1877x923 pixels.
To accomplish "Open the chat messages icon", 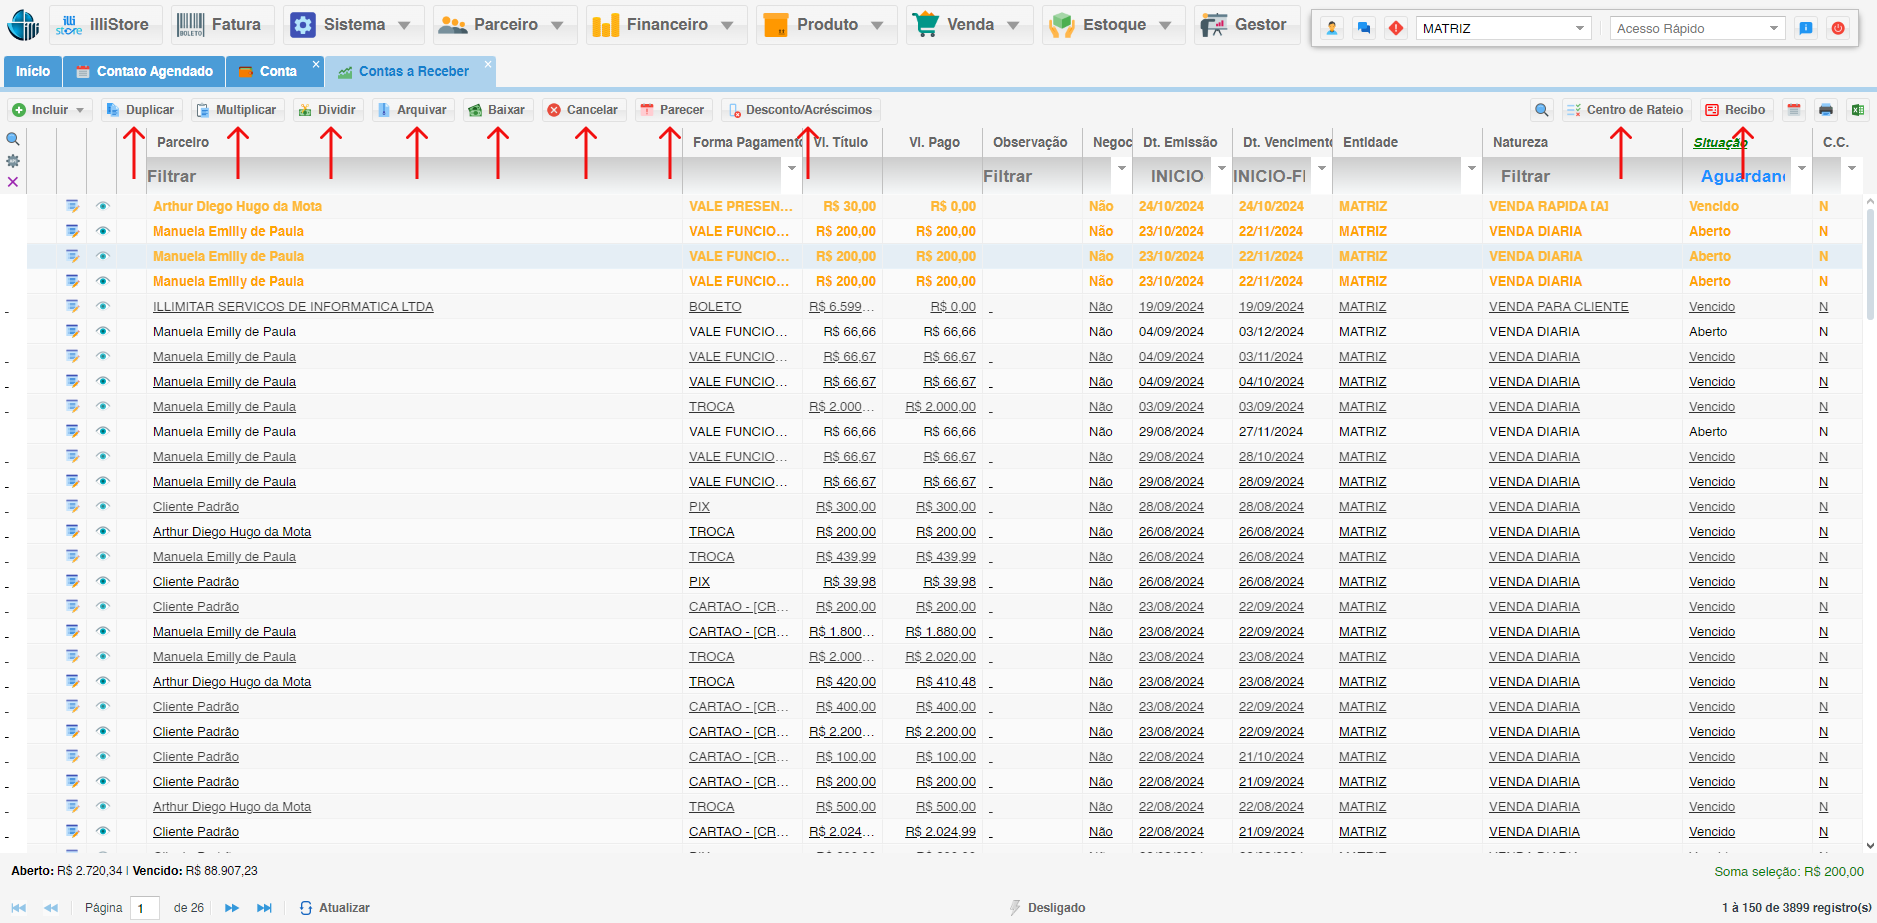I will tap(1364, 28).
